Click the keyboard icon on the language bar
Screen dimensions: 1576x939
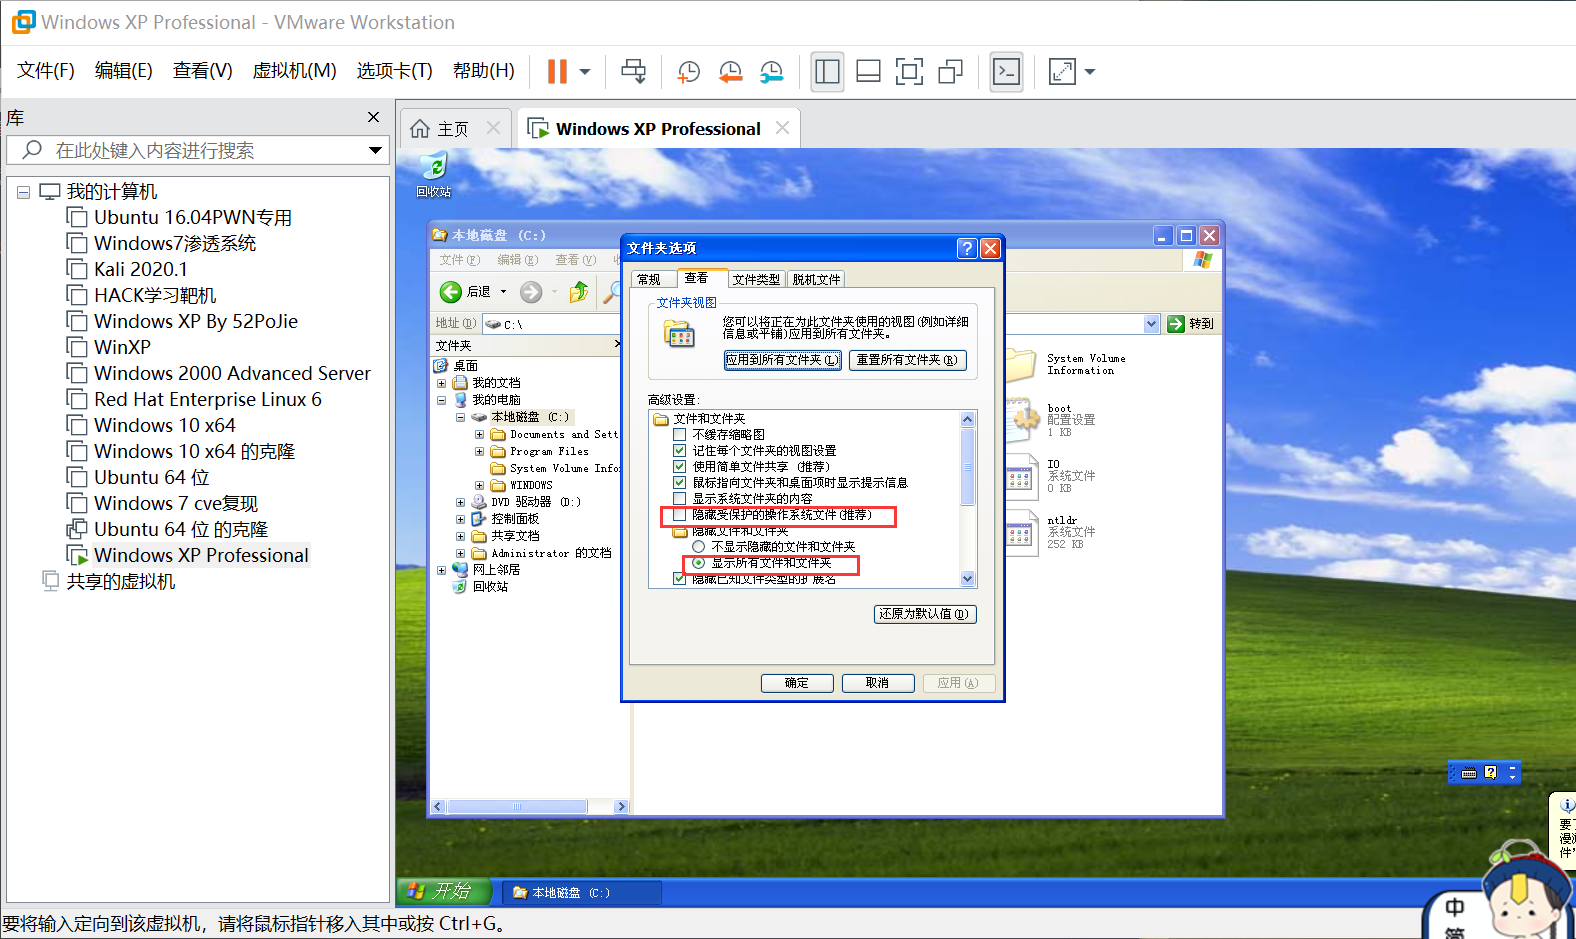pyautogui.click(x=1469, y=773)
